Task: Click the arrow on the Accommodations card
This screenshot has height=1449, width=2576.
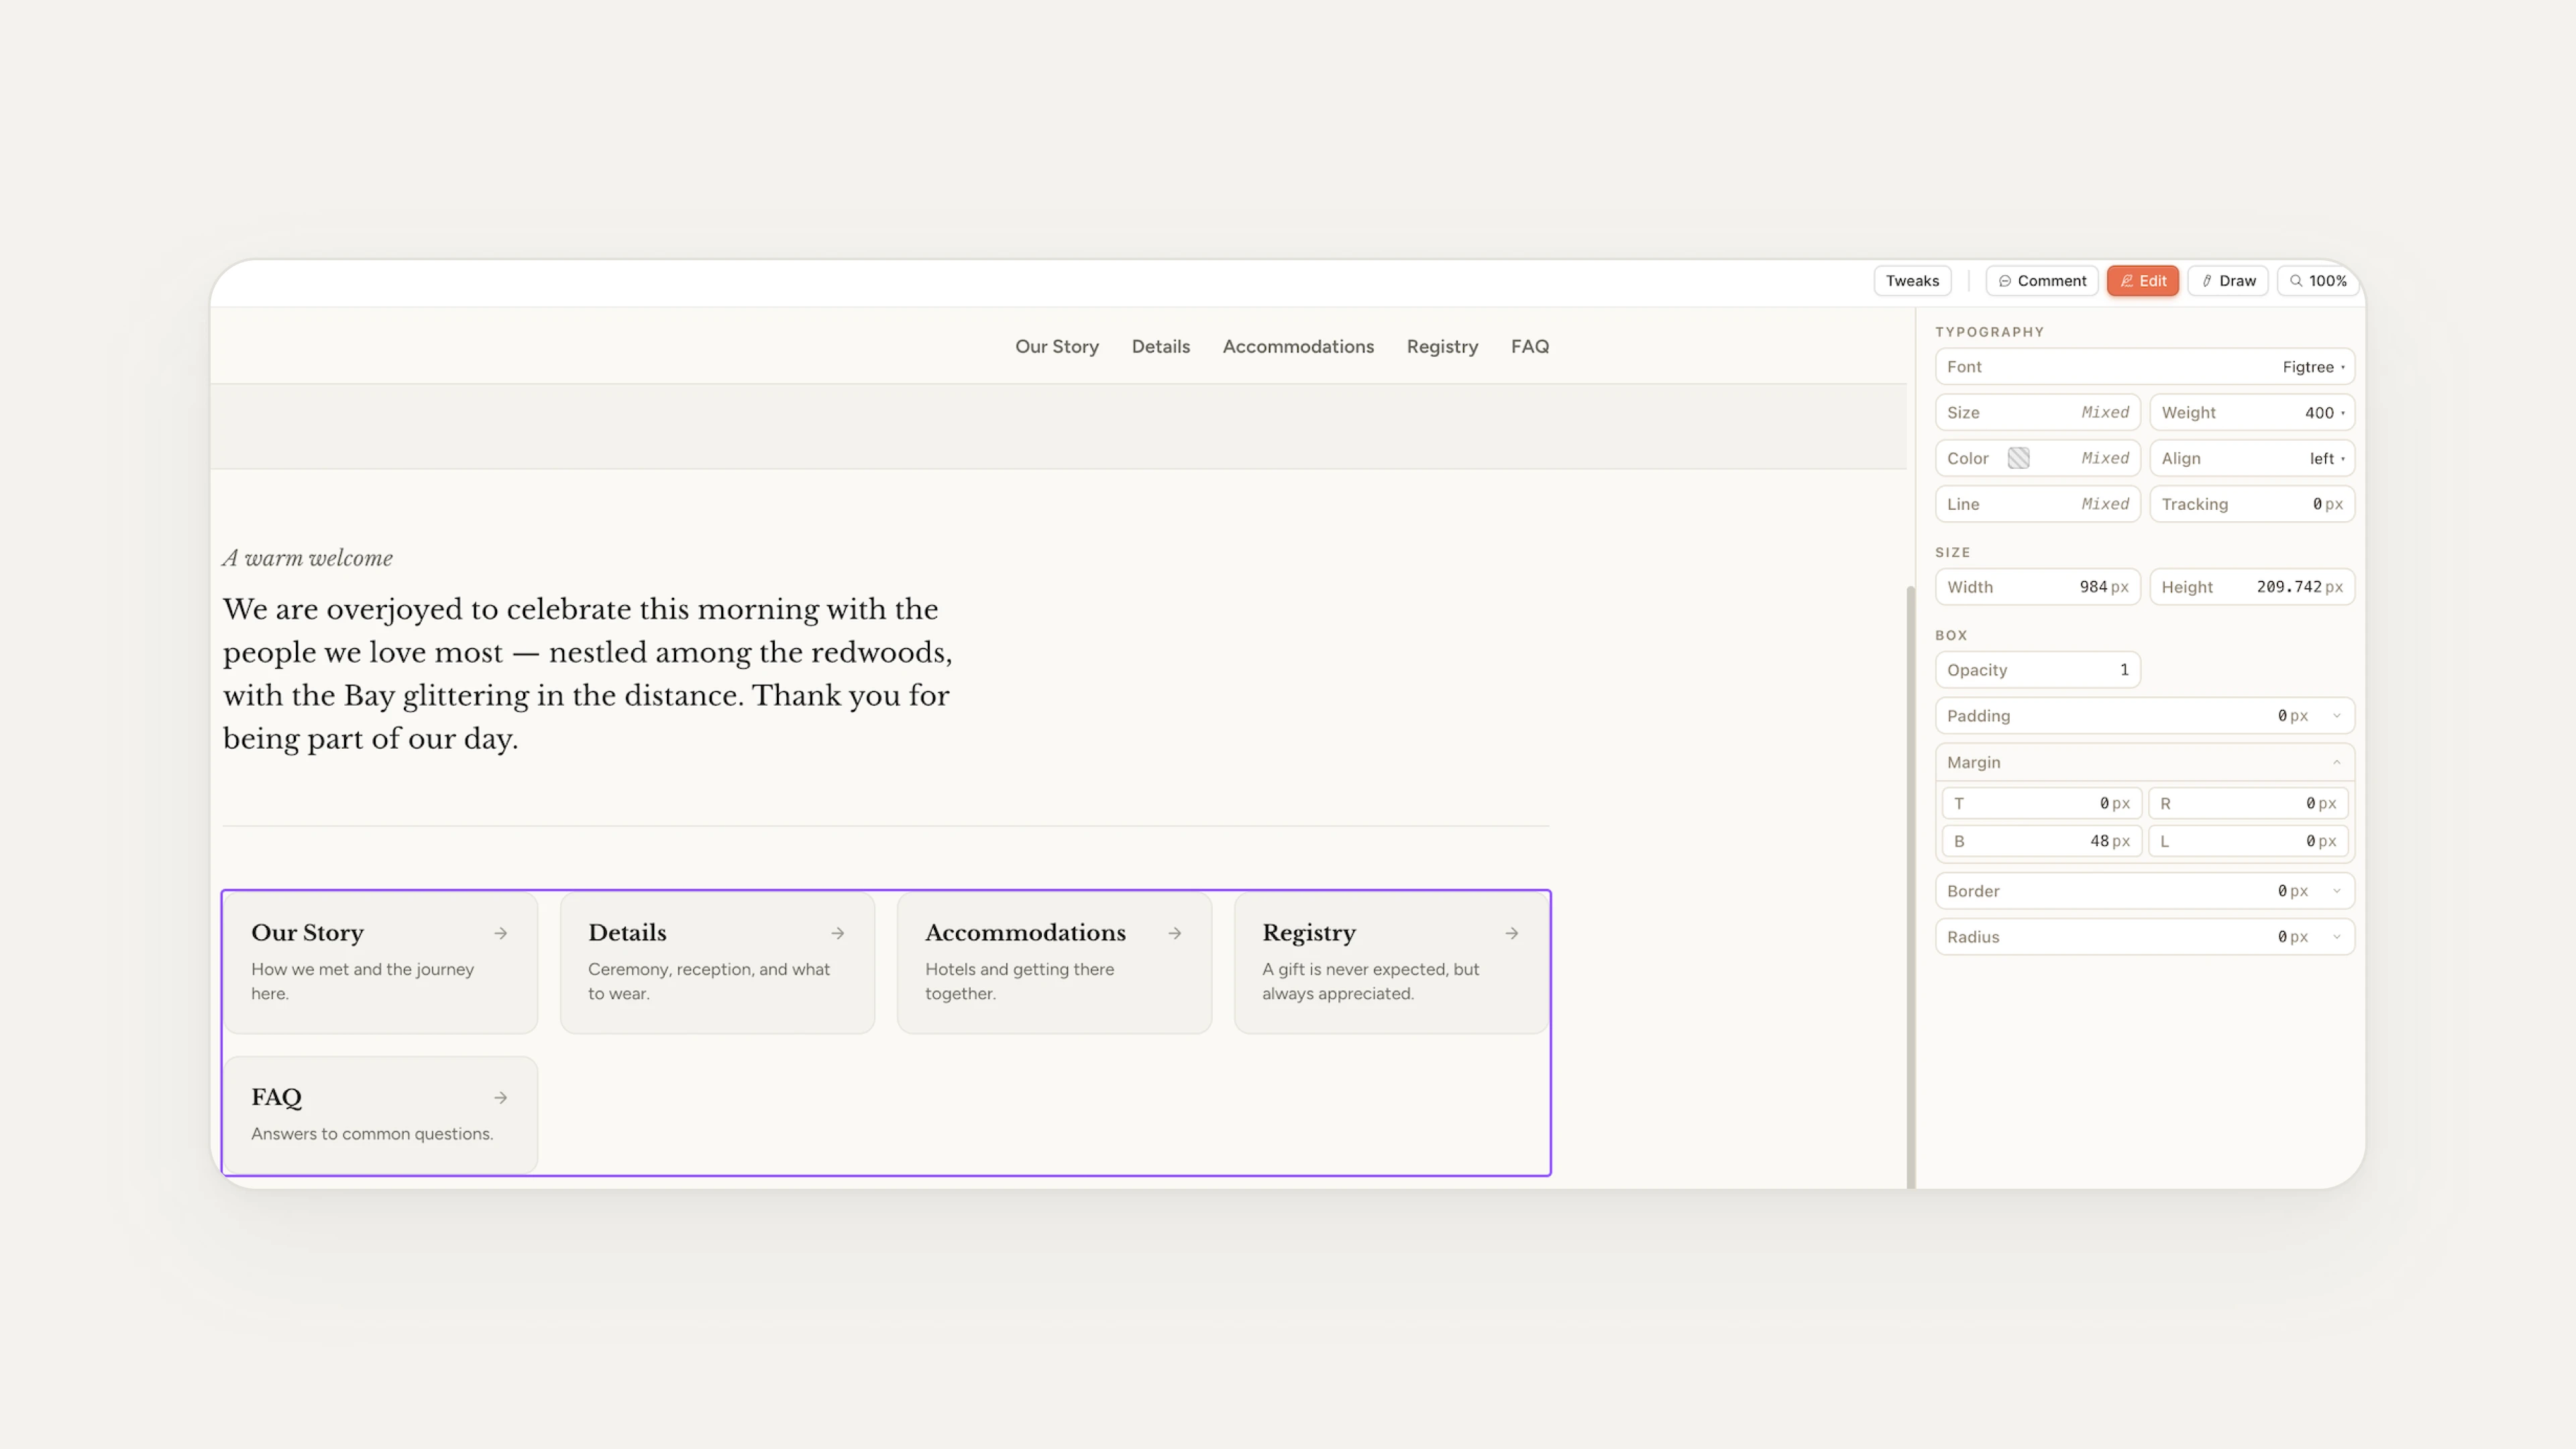Action: (1175, 933)
